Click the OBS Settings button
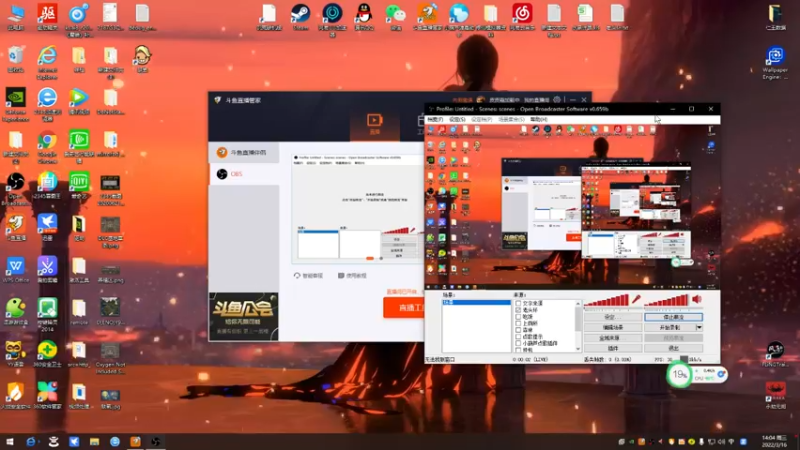Screen dimensions: 800x450 point(613,317)
